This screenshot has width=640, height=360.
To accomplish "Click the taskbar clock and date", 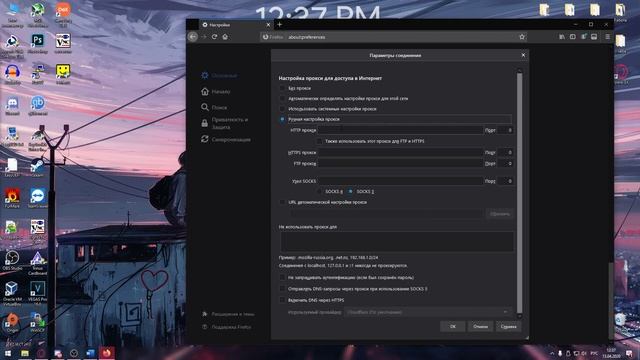I will coord(611,353).
